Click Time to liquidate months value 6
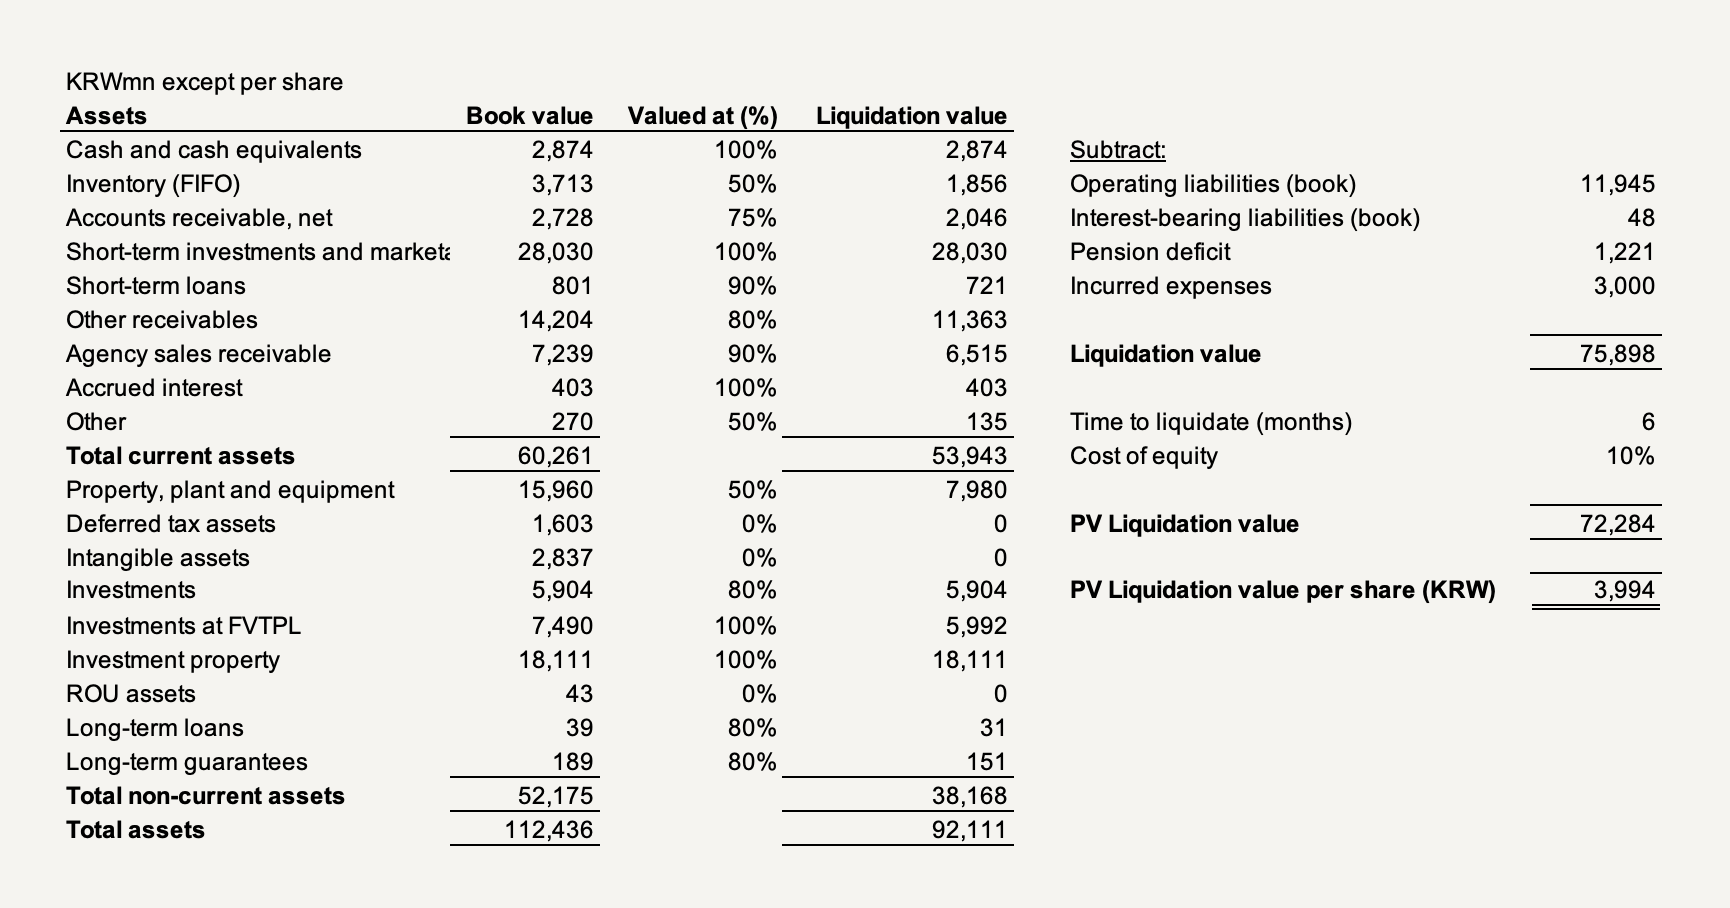 coord(1648,422)
